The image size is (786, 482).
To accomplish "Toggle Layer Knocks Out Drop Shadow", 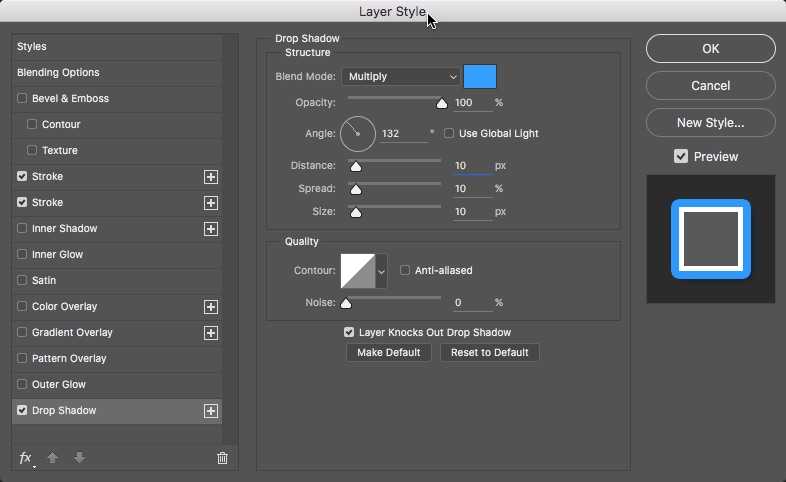I will tap(349, 332).
